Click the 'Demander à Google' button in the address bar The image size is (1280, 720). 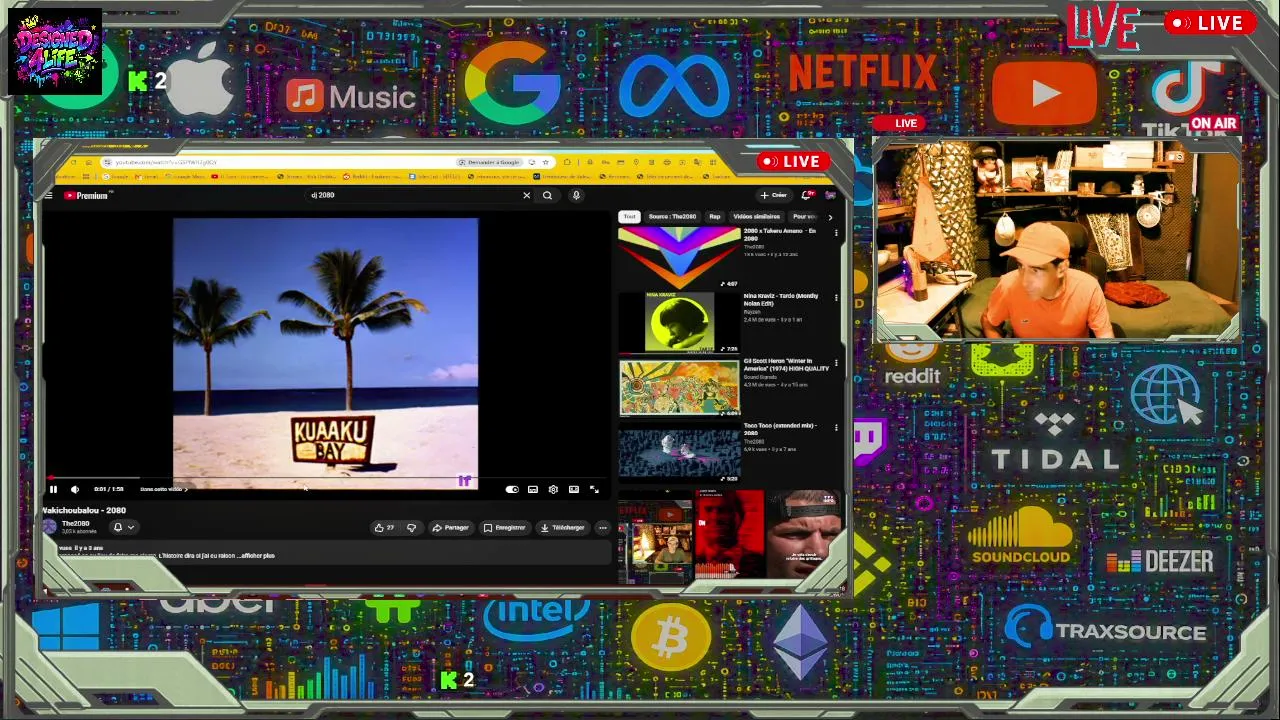[491, 162]
